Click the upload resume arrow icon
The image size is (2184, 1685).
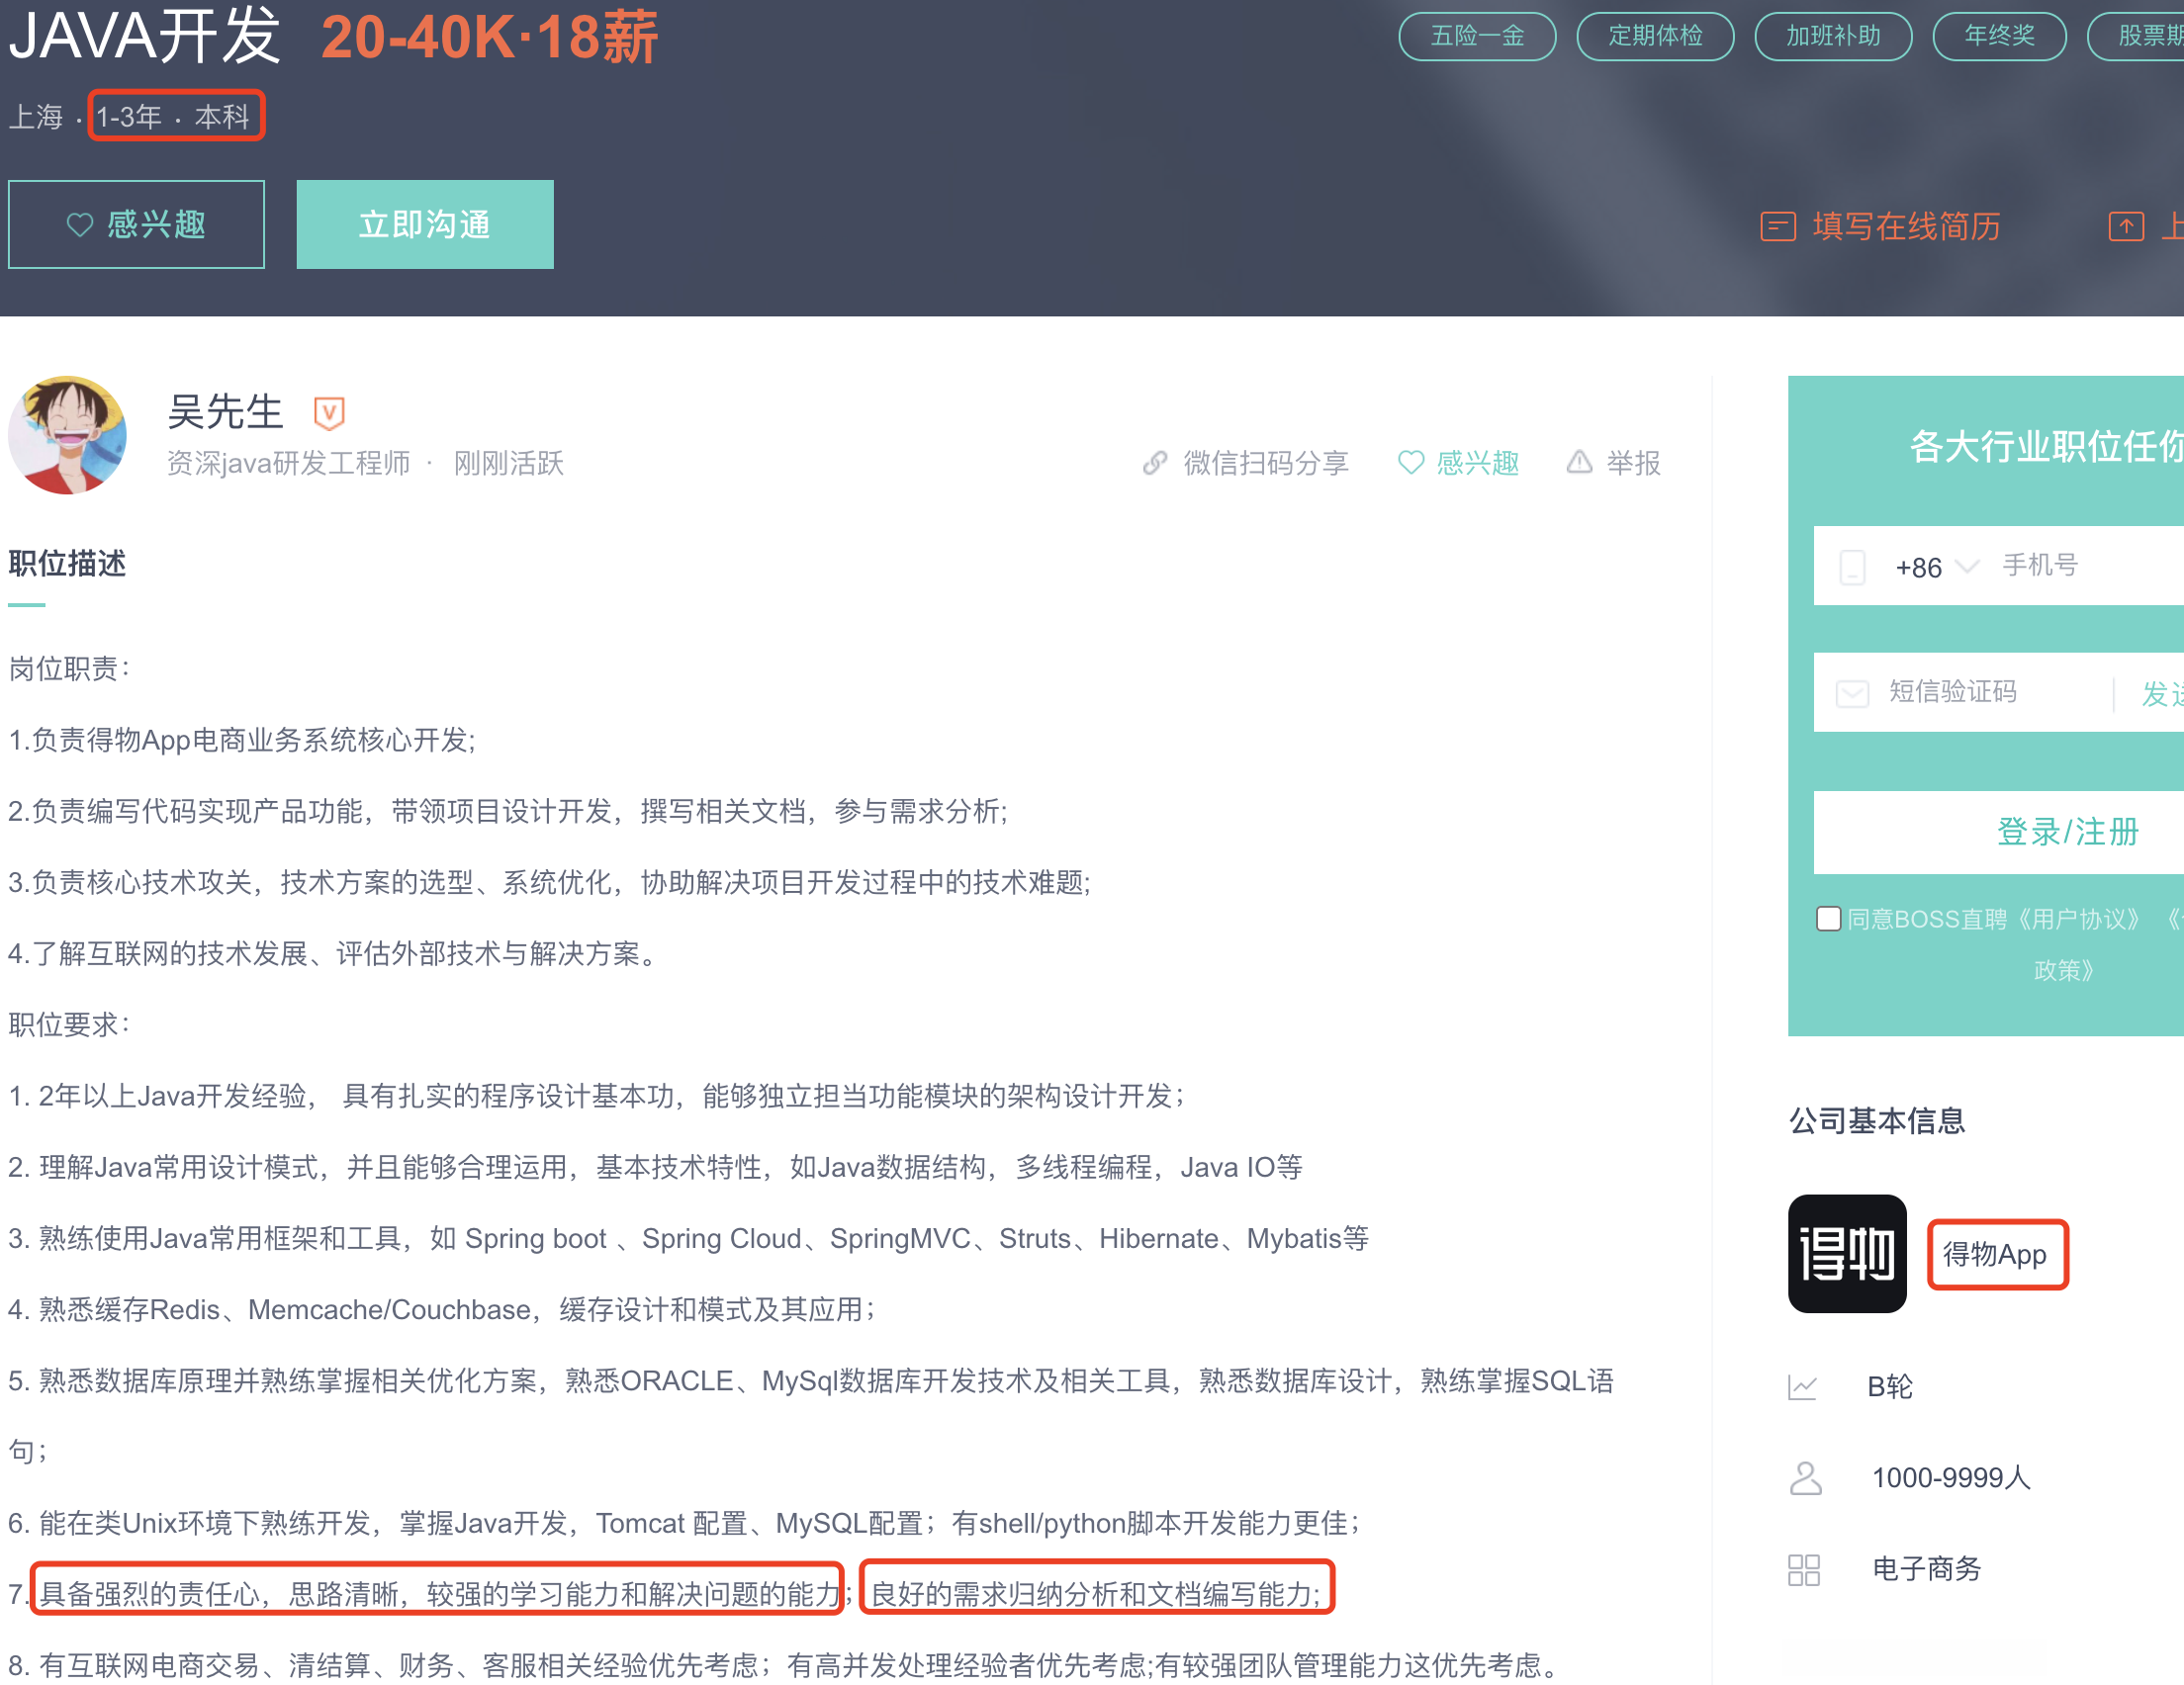pyautogui.click(x=2125, y=226)
